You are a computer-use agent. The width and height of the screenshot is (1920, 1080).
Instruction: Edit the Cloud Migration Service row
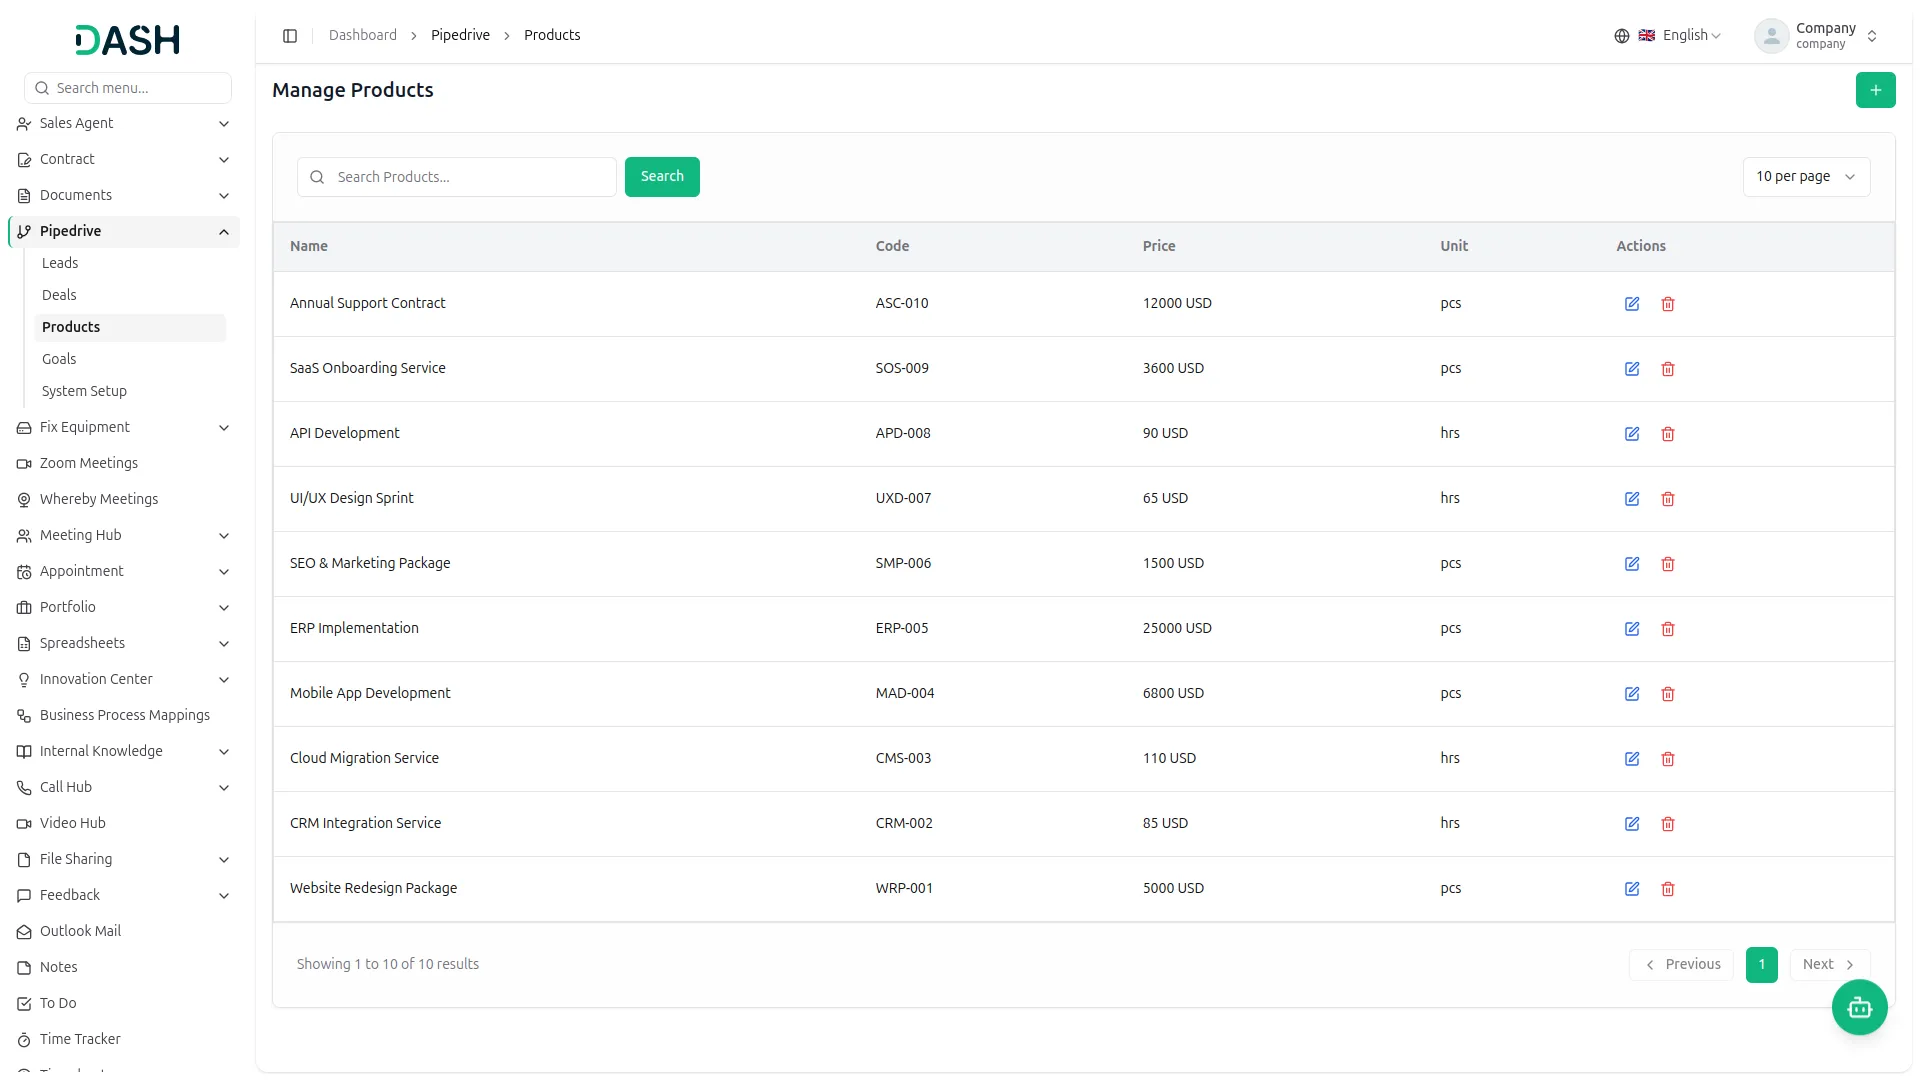[1632, 759]
